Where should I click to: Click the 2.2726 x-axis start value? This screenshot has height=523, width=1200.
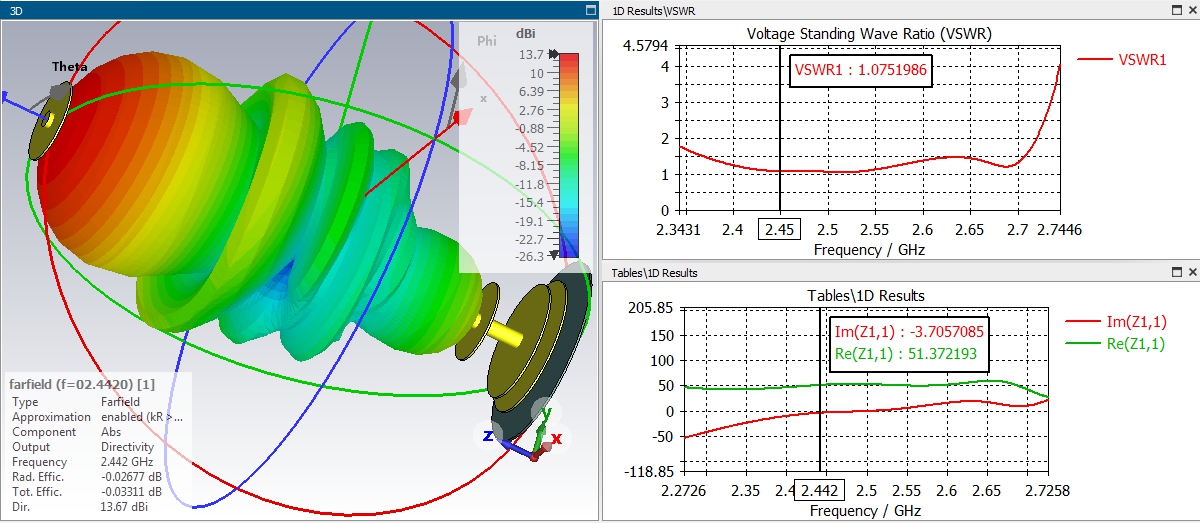tap(684, 491)
